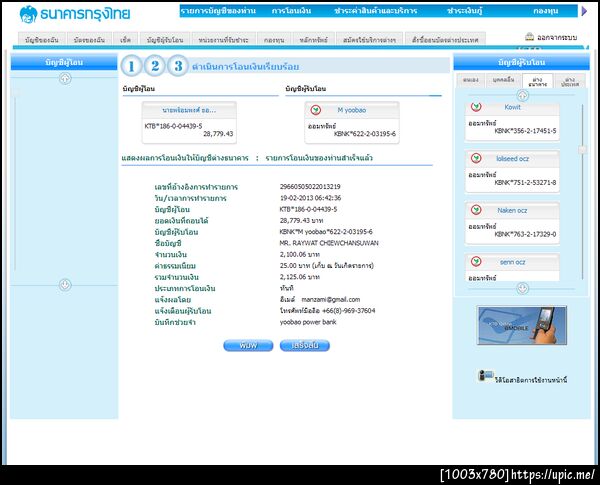Select Naken ocz recipient name
600x485 pixels.
(512, 210)
